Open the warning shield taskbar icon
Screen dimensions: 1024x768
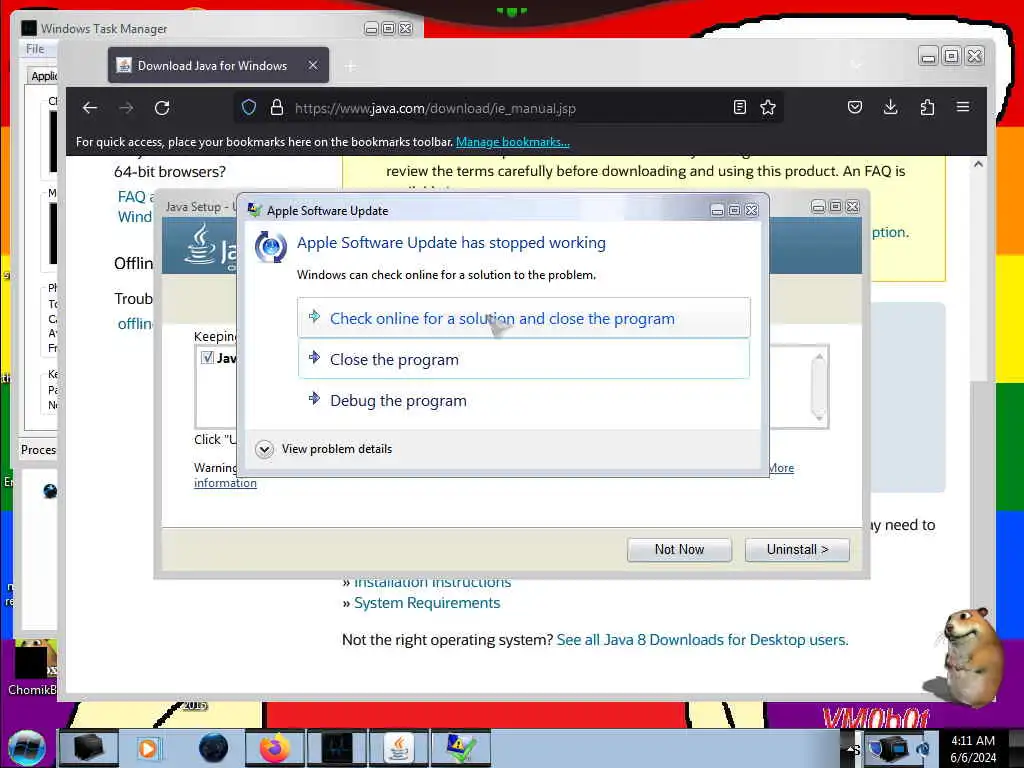tap(460, 748)
